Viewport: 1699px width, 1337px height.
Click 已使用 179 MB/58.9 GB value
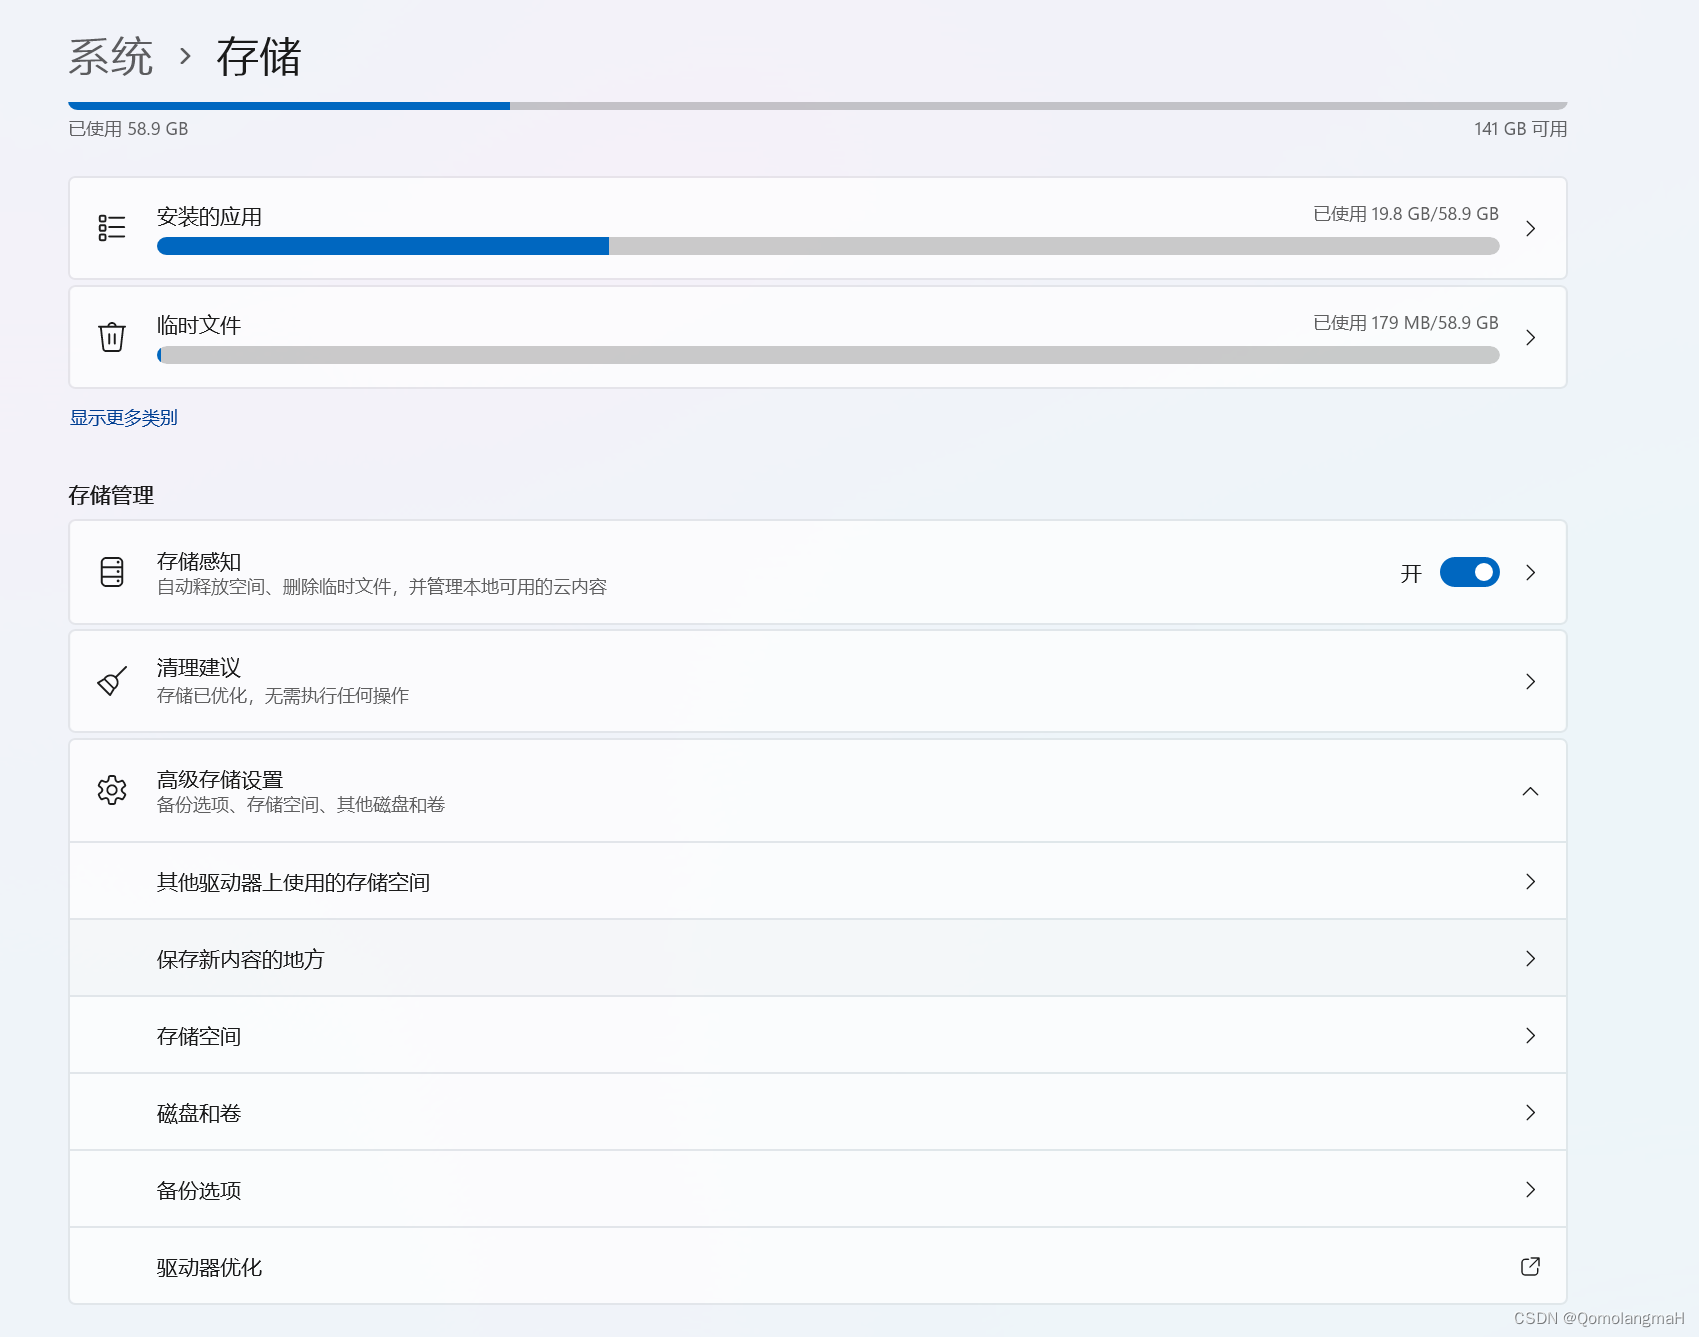tap(1405, 323)
